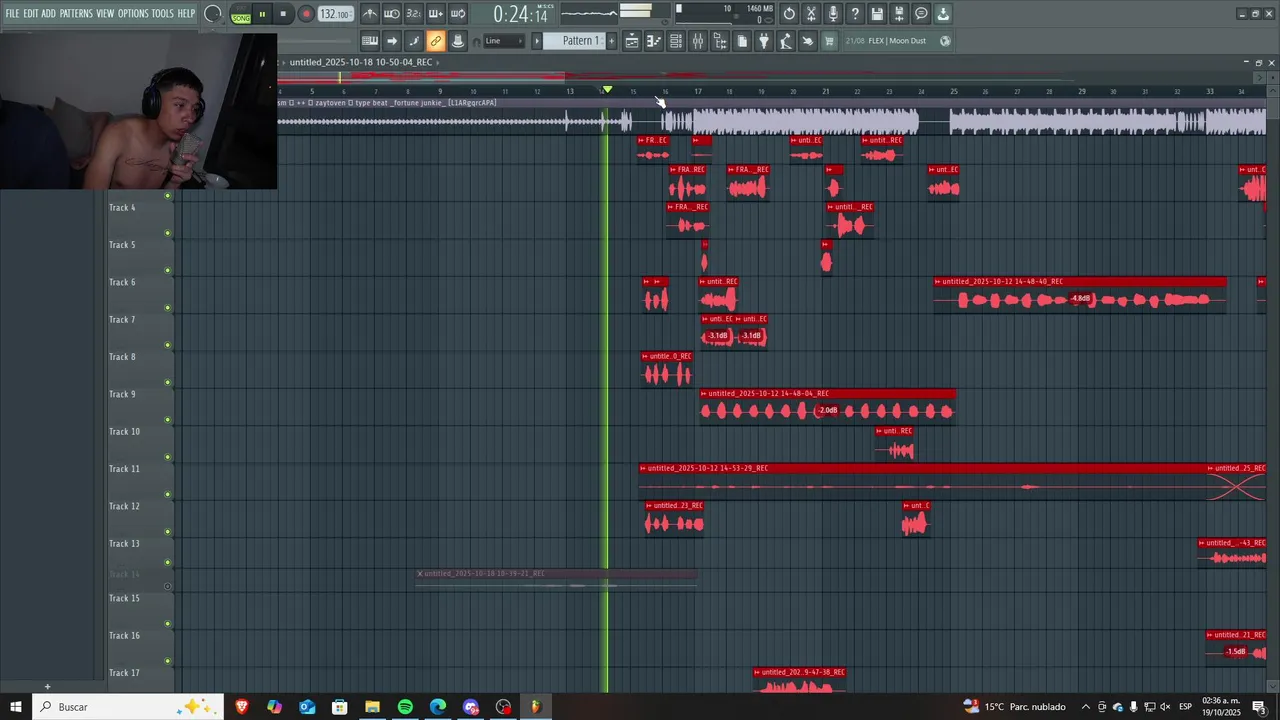Viewport: 1280px width, 720px height.
Task: Click the 0:24:14 time display
Action: 521,15
